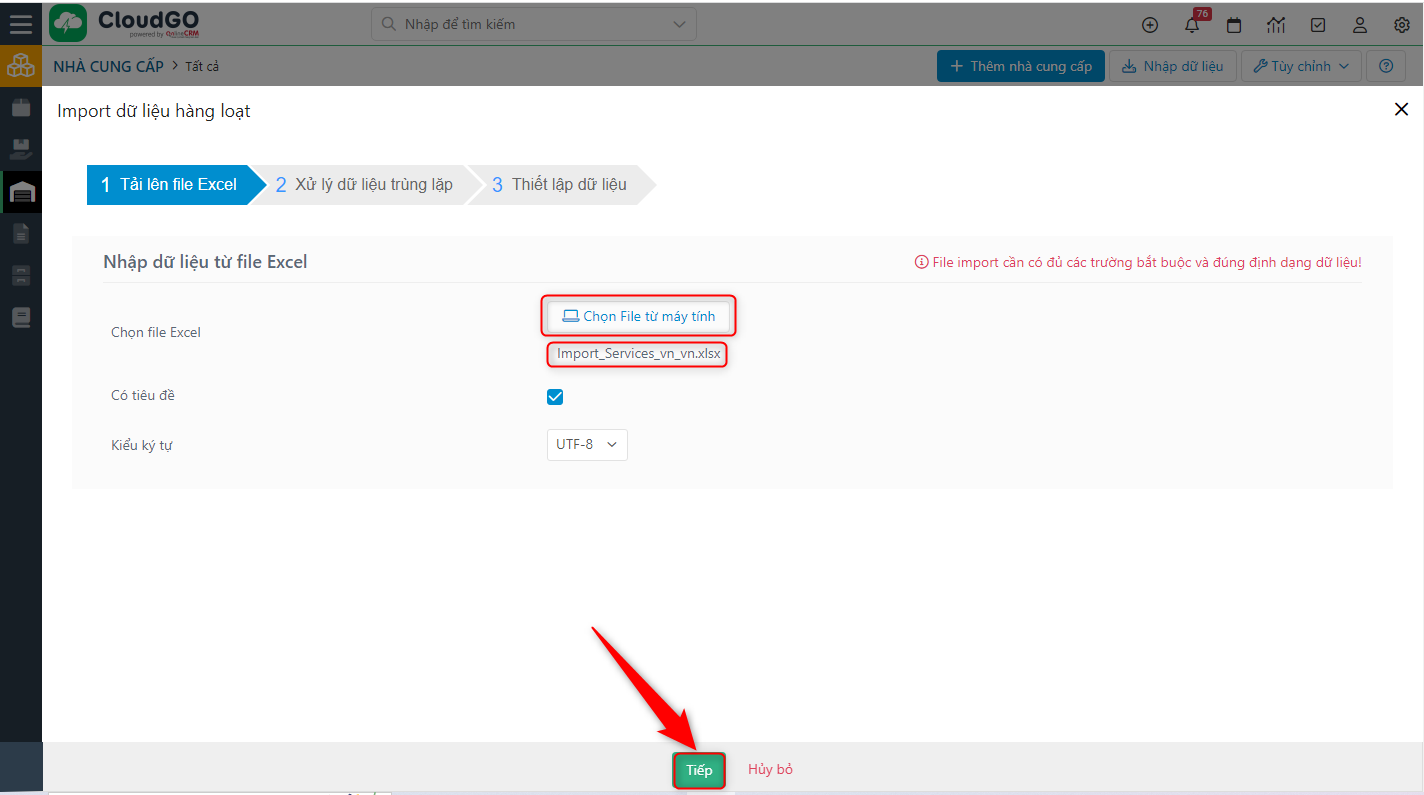The height and width of the screenshot is (795, 1424).
Task: Click the Thêm nhà cung cấp button
Action: (x=1020, y=66)
